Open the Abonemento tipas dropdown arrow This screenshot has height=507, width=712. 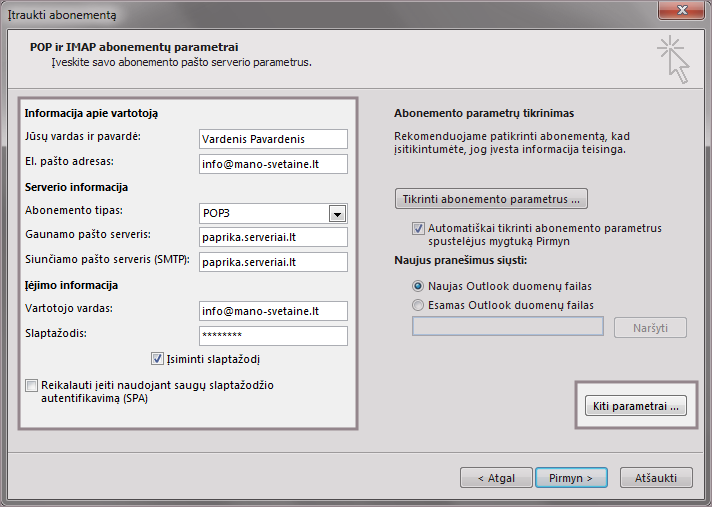(337, 213)
